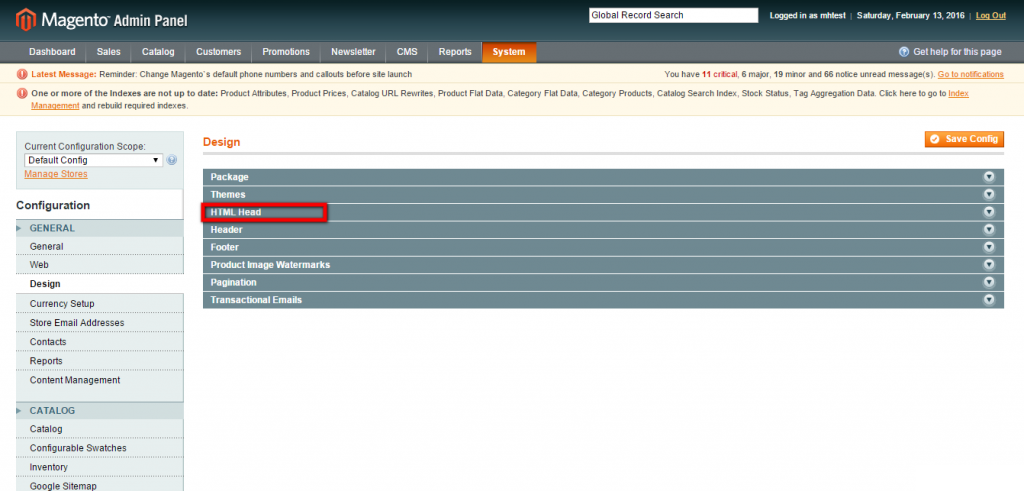1024x491 pixels.
Task: Click Get help for this page
Action: coord(957,52)
